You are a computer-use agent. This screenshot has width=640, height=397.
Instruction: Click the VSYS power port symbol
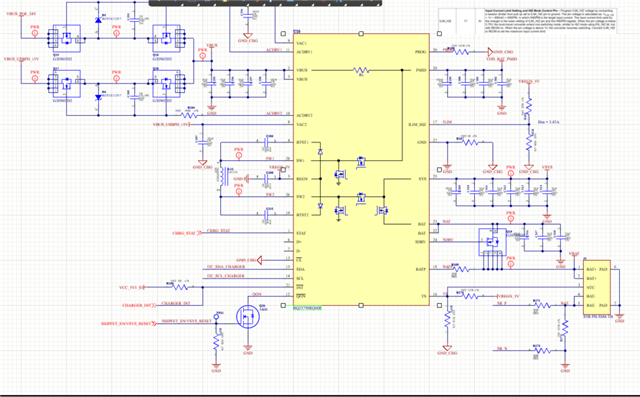(x=547, y=168)
